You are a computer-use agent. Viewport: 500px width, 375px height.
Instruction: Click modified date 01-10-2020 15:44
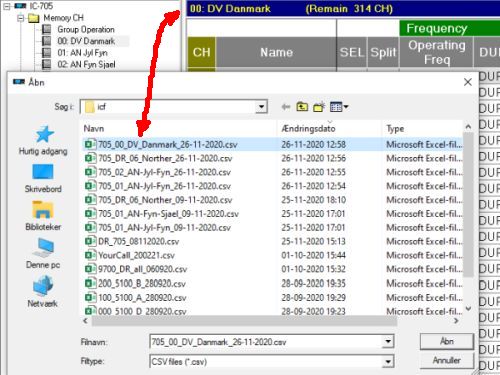pos(314,255)
